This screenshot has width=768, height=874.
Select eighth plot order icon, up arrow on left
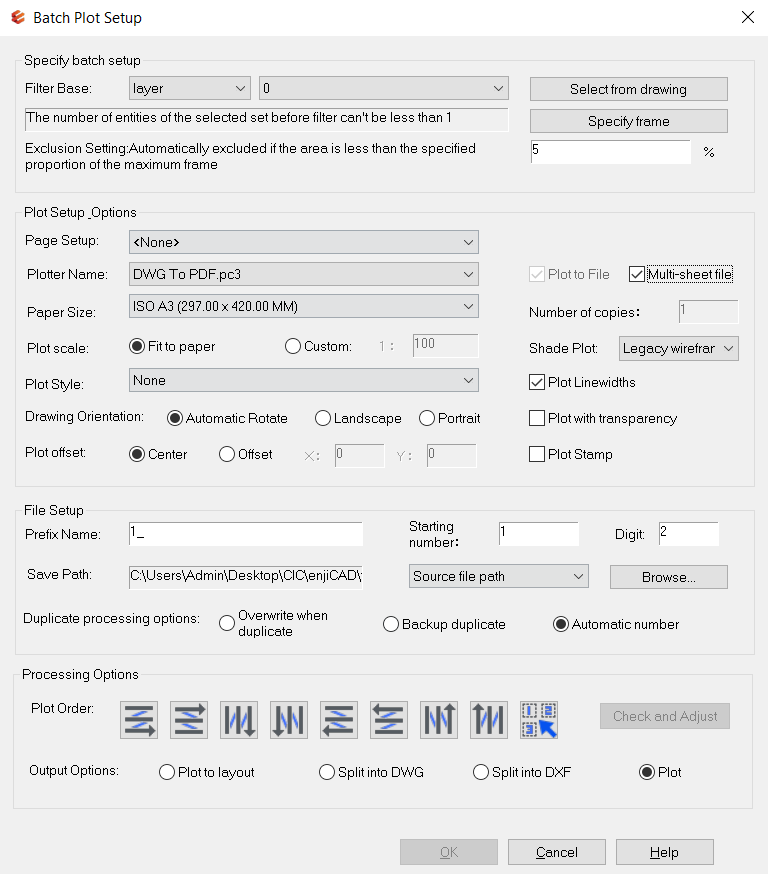(489, 719)
